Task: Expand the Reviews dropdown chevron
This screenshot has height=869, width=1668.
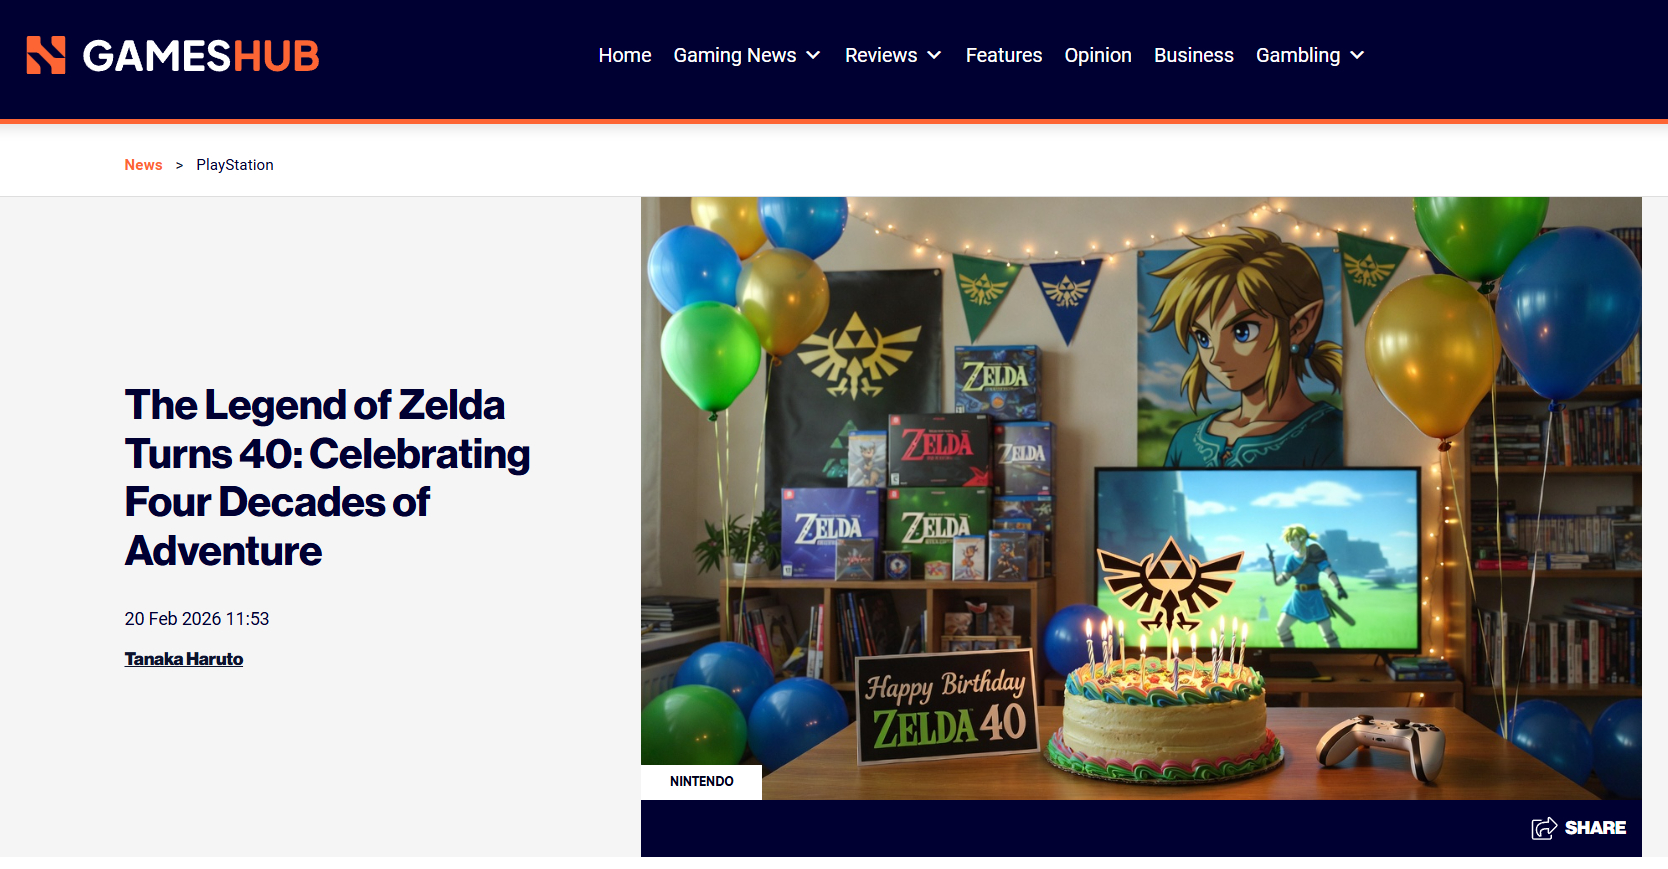Action: [934, 55]
